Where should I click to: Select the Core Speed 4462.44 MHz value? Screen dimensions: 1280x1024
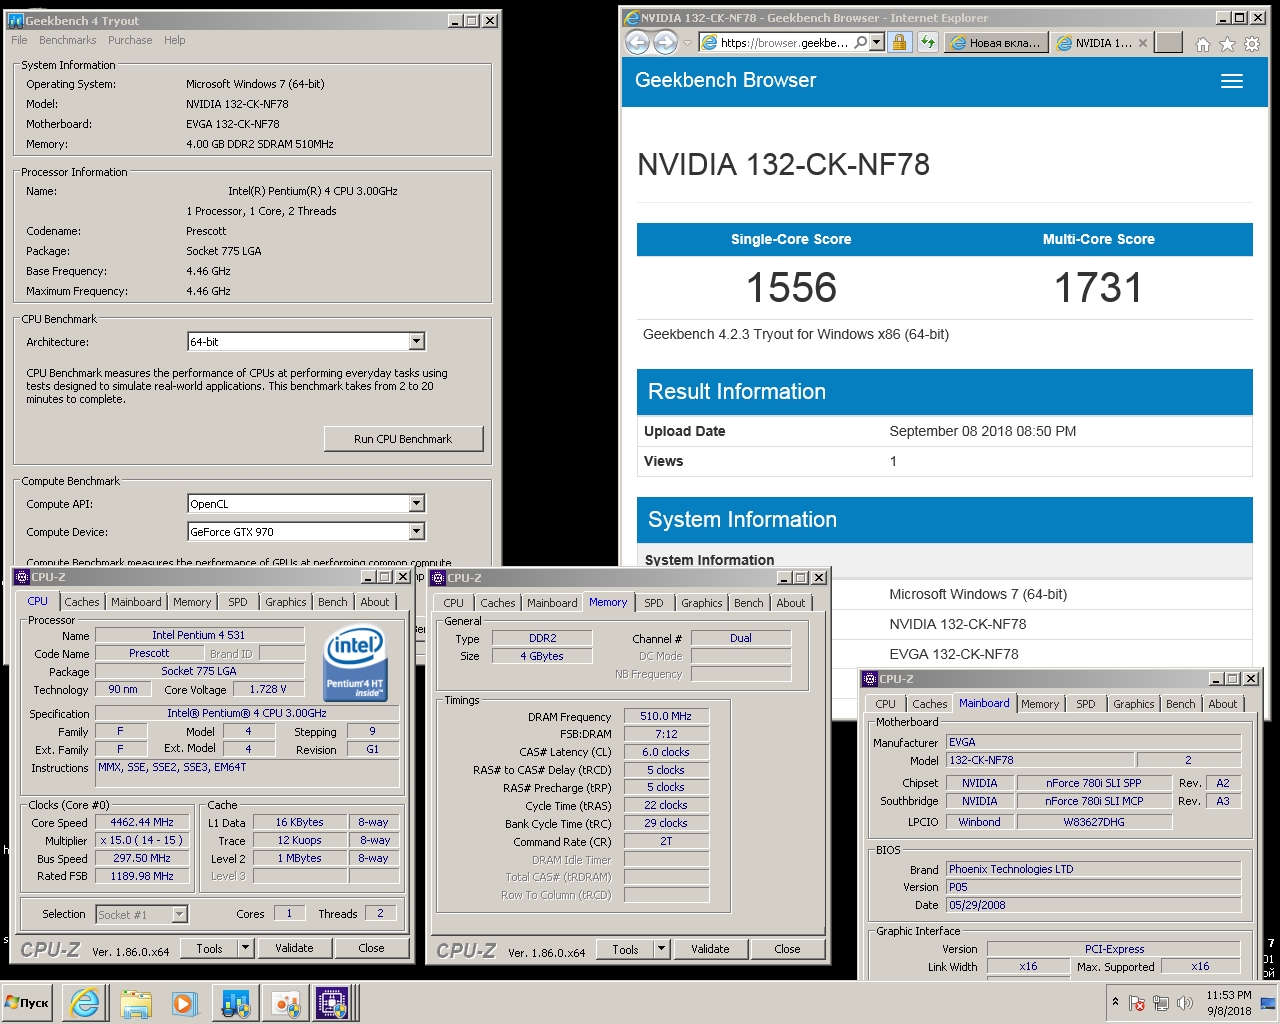[x=142, y=822]
